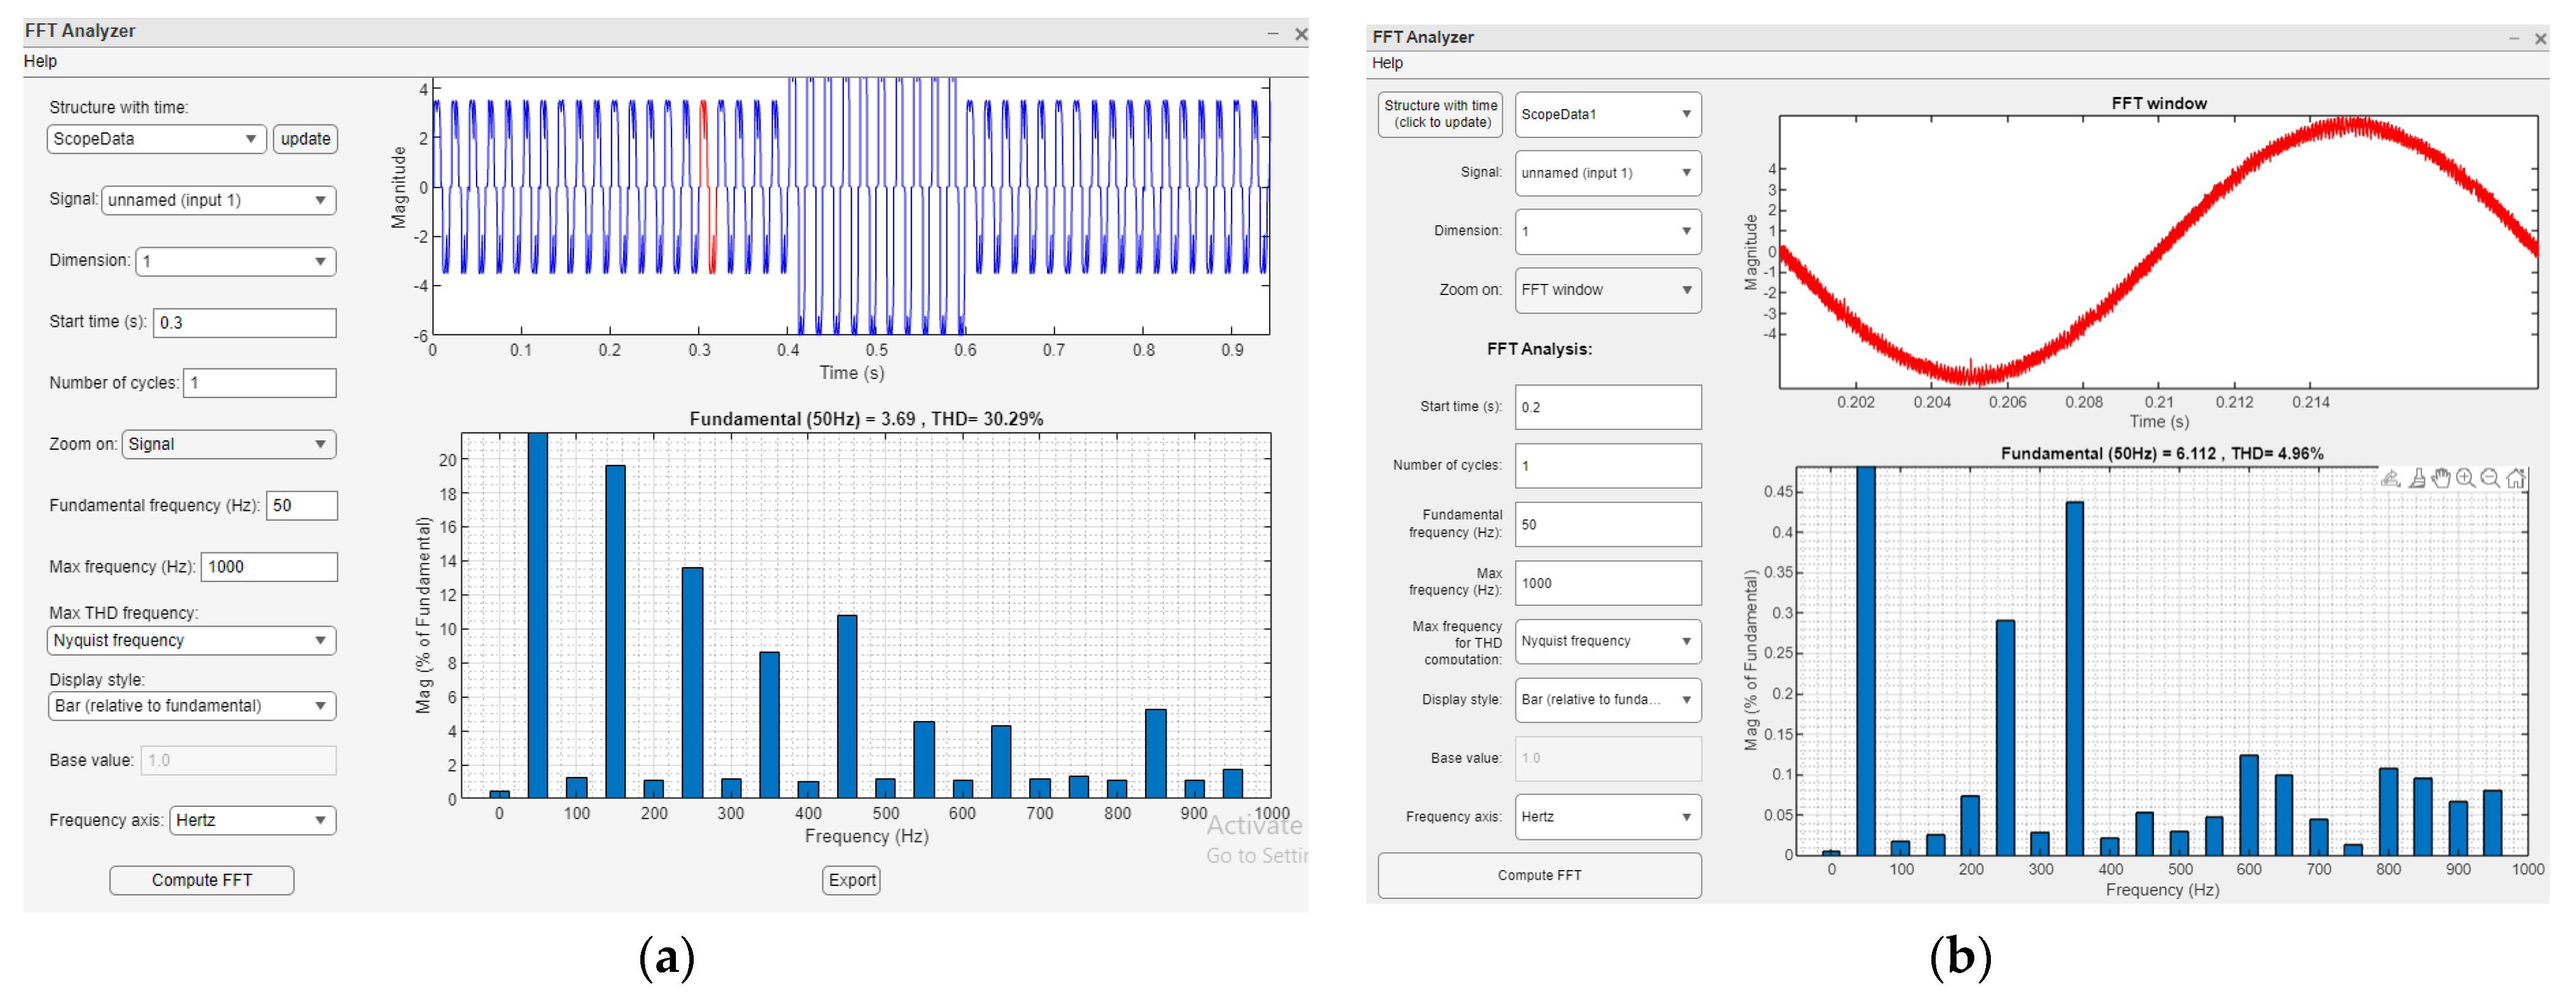Screen dimensions: 2576x1005
Task: Click the left Compute FFT button
Action: point(201,880)
